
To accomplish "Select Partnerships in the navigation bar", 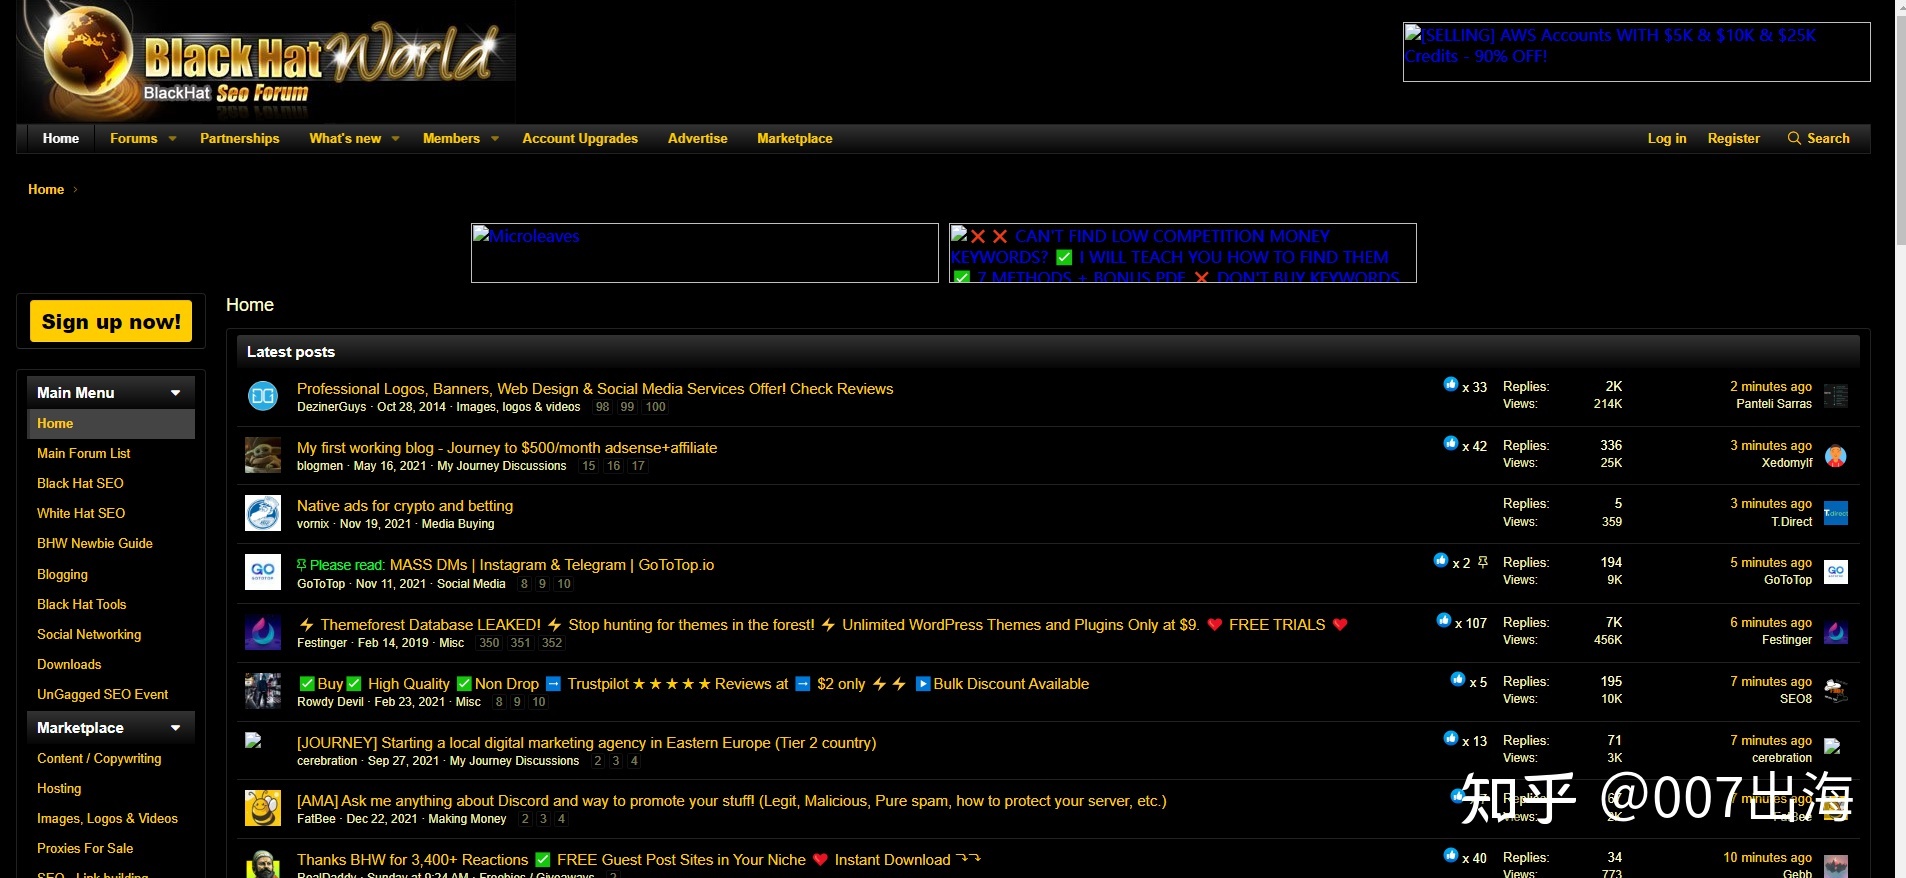I will pos(240,138).
